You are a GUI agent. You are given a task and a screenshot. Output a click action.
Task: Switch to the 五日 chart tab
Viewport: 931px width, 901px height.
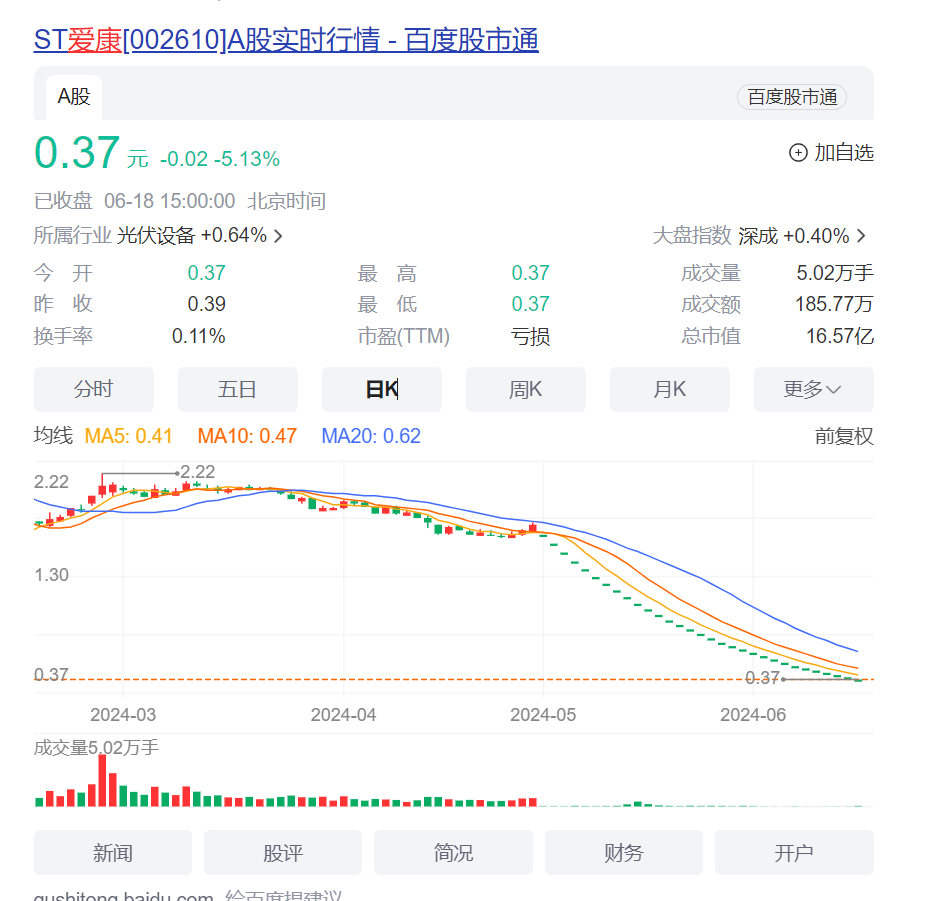click(x=238, y=390)
